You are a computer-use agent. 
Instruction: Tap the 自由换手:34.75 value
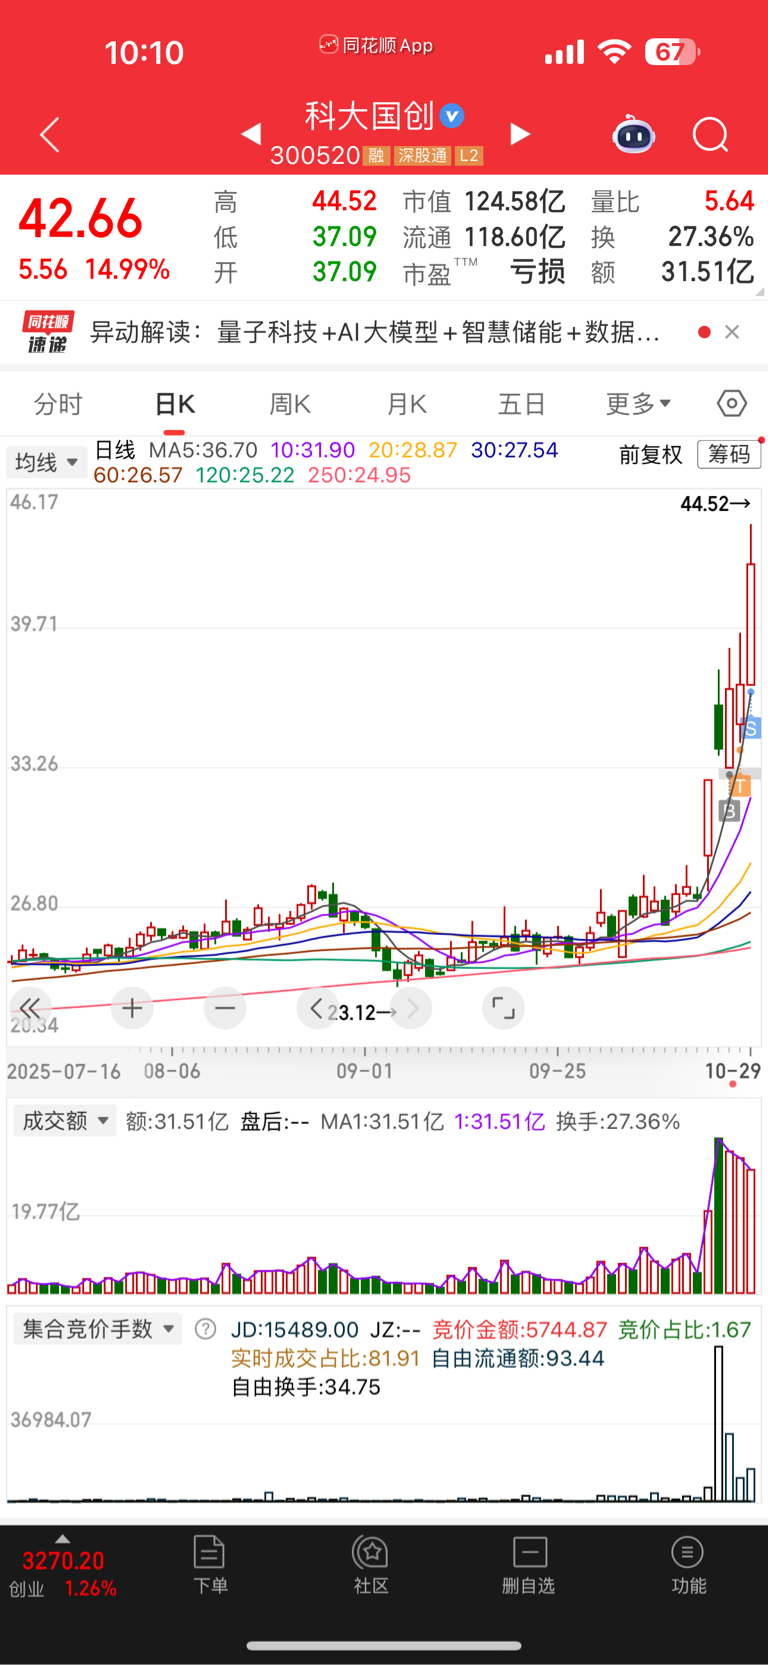(306, 1387)
